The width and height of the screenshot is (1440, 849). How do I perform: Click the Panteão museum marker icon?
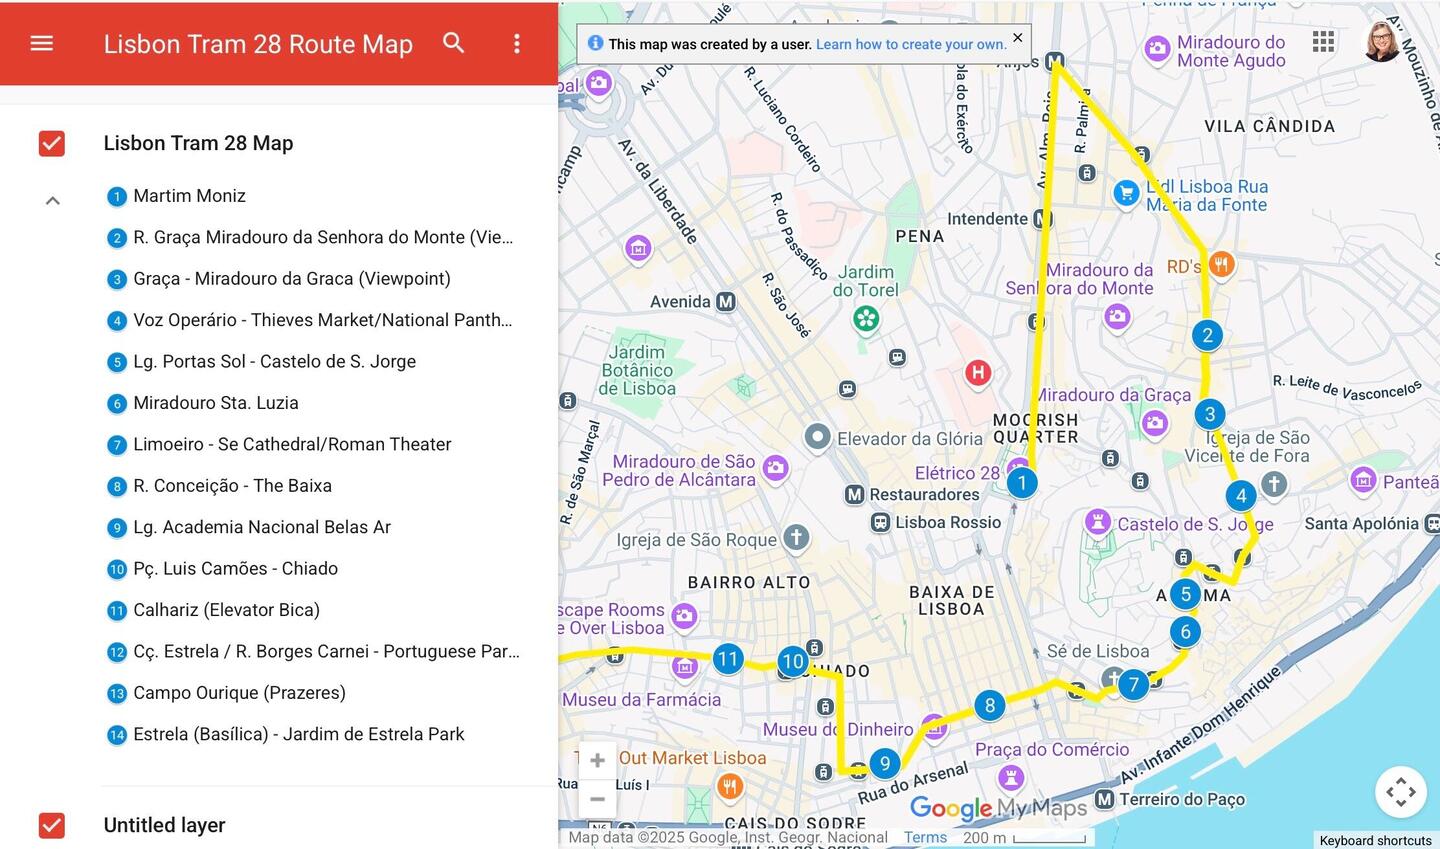[x=1363, y=481]
